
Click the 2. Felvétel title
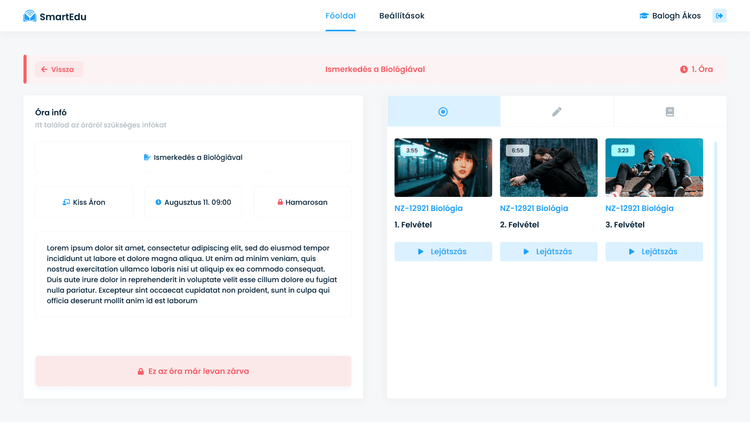coord(519,225)
